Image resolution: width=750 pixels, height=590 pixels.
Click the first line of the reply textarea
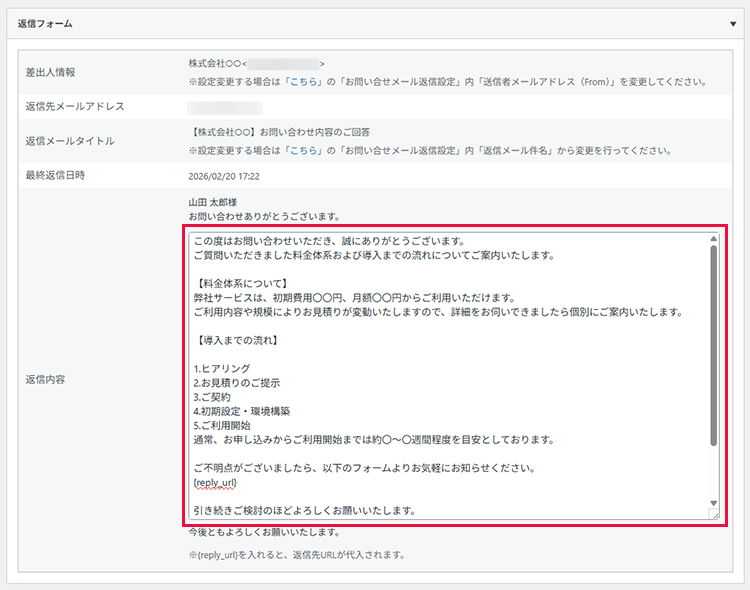[x=328, y=241]
